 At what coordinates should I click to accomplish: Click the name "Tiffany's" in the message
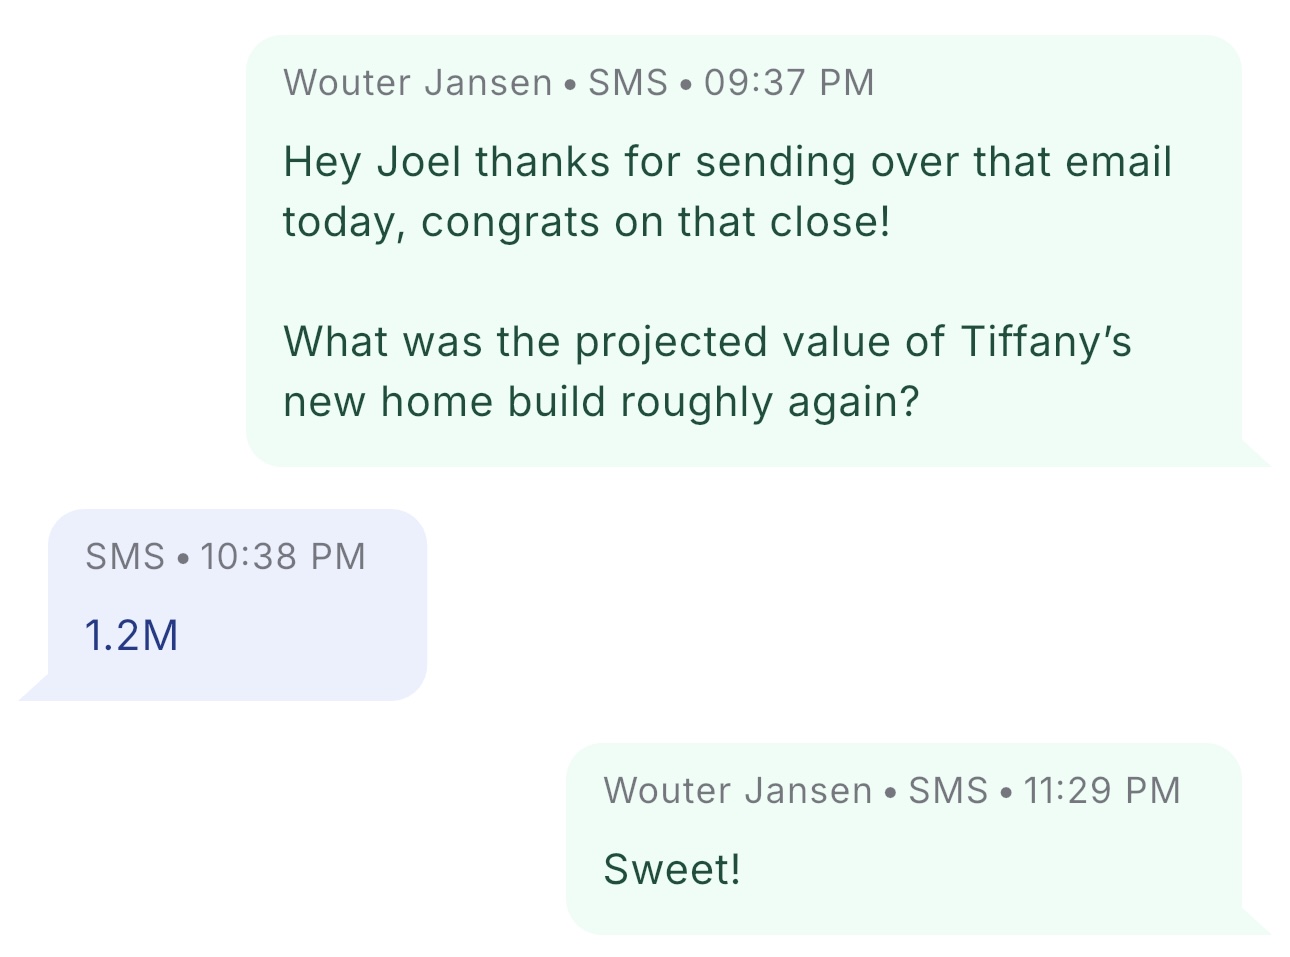pos(1046,342)
